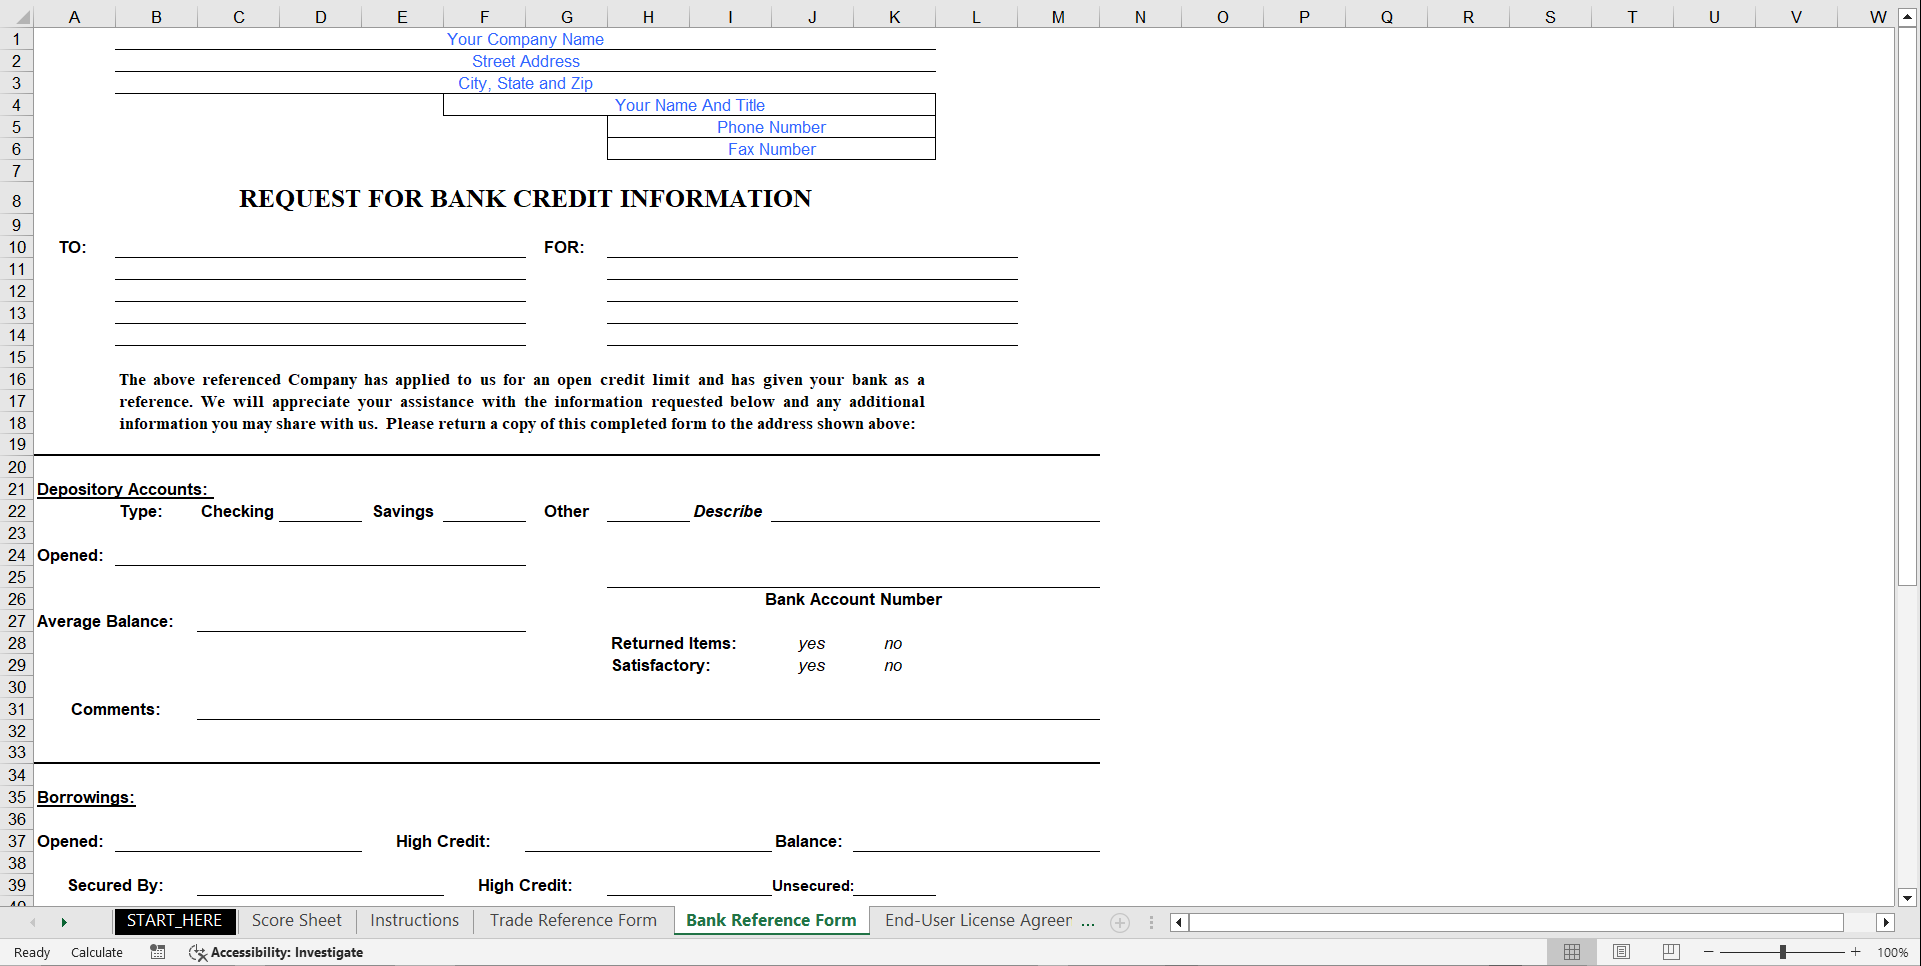Switch to Trade Reference Form tab
The height and width of the screenshot is (966, 1921).
(x=573, y=921)
